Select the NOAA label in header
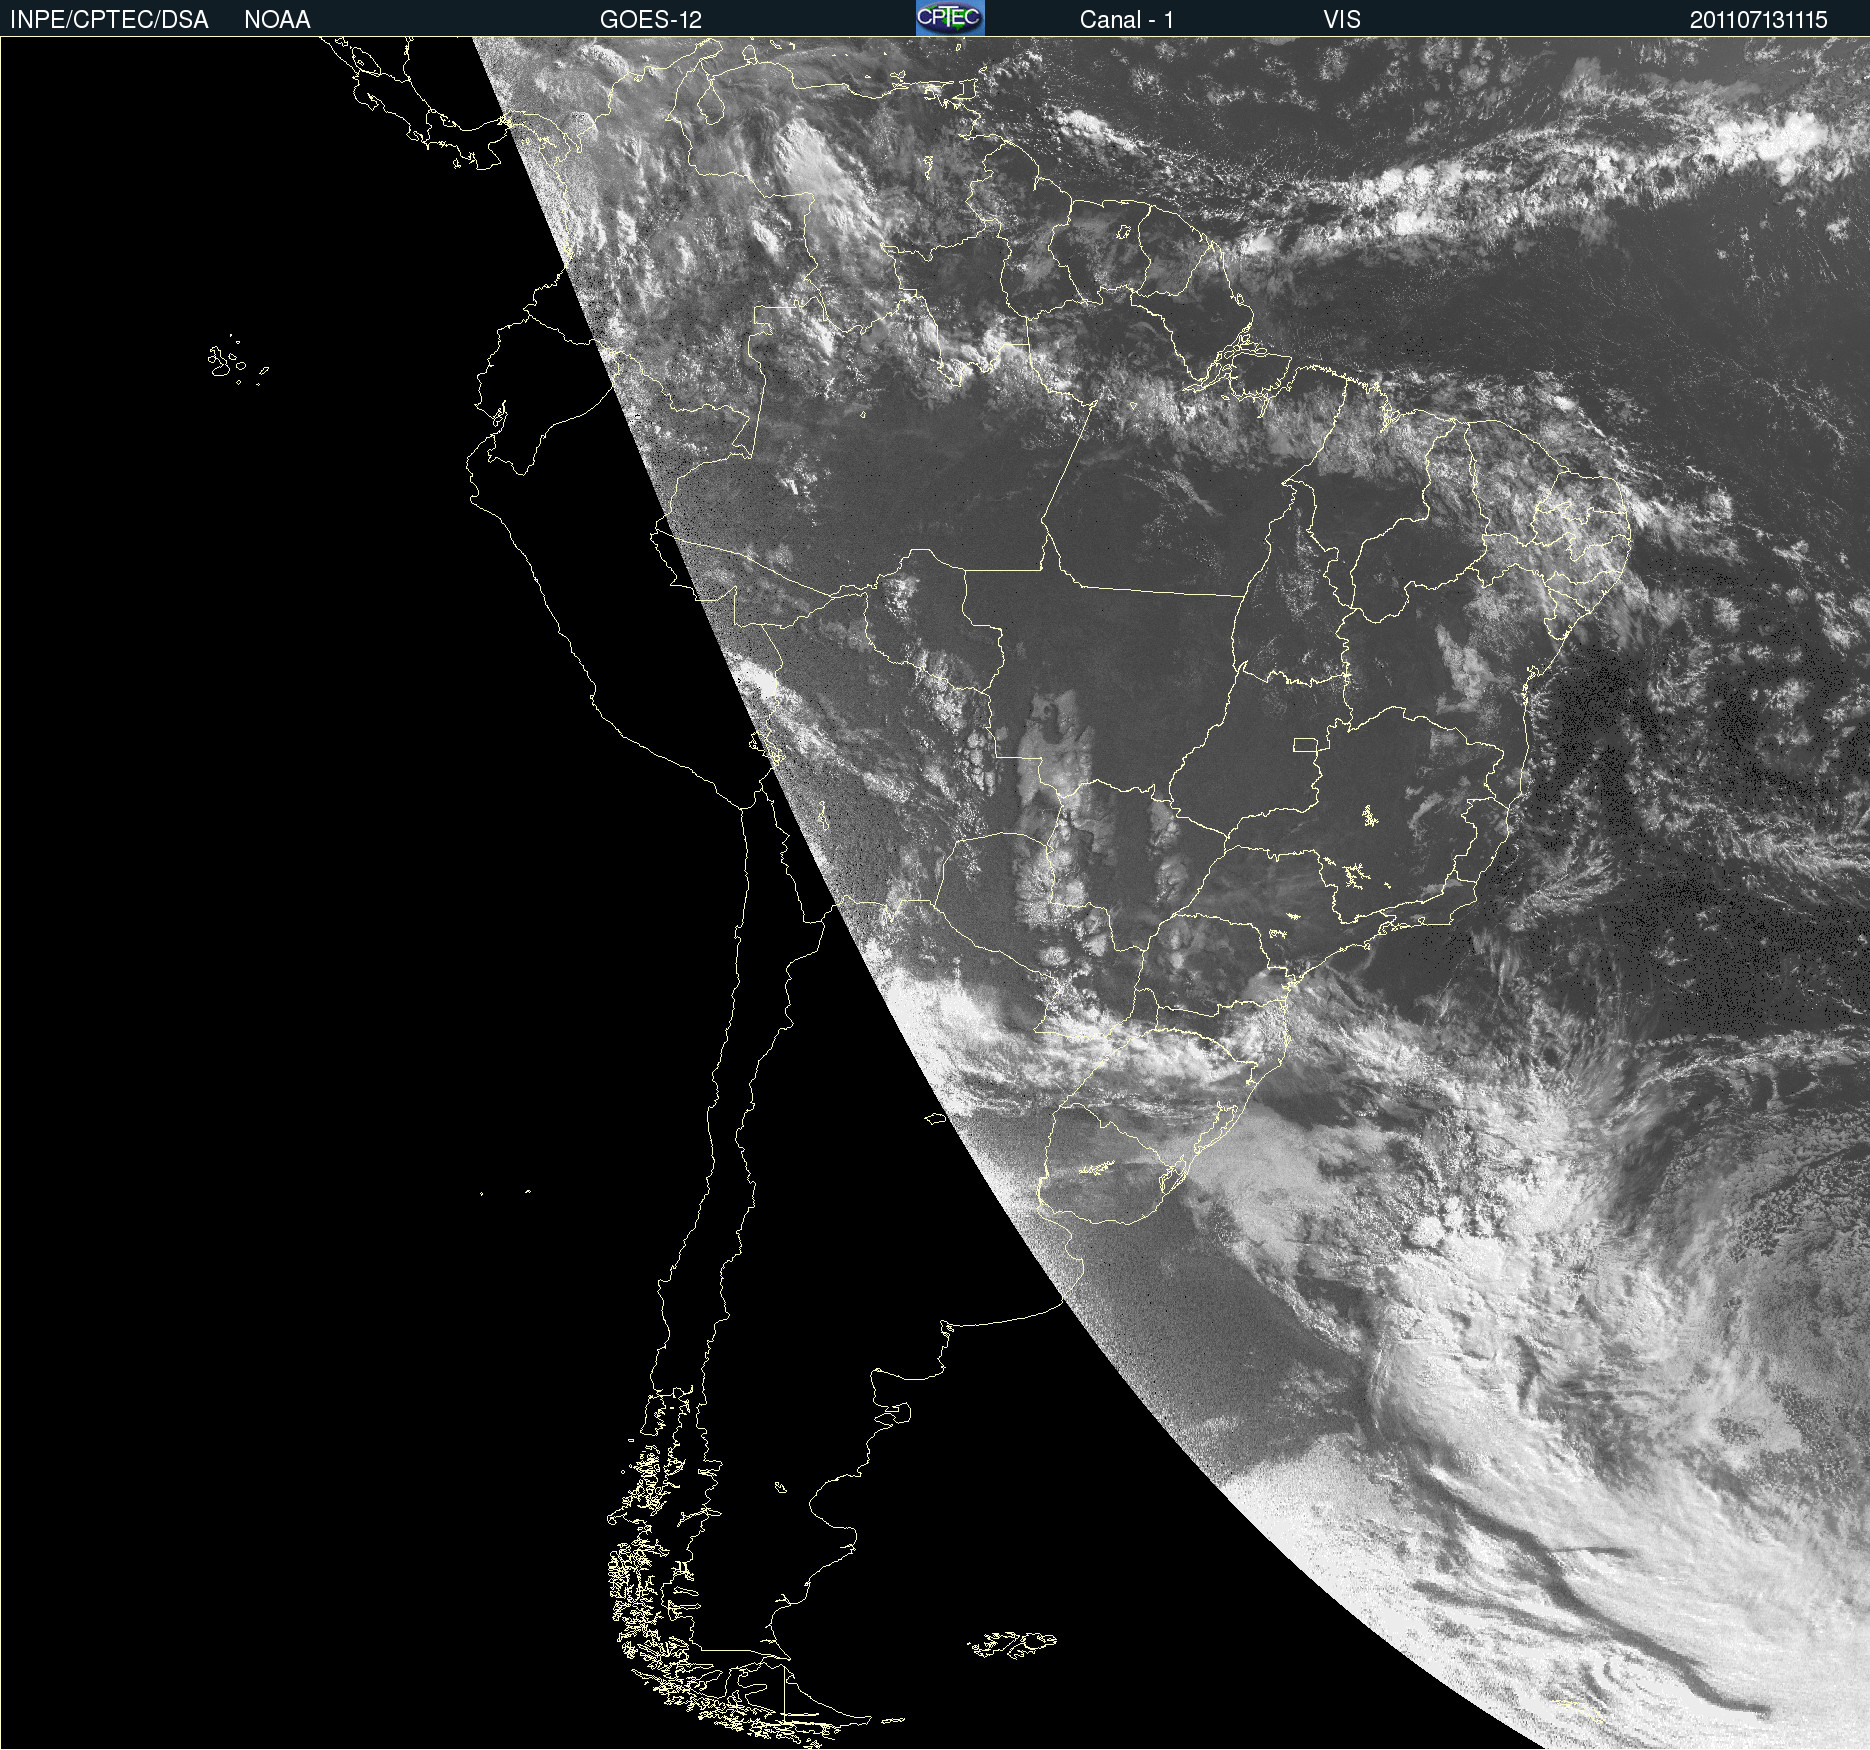Image resolution: width=1870 pixels, height=1750 pixels. coord(277,20)
